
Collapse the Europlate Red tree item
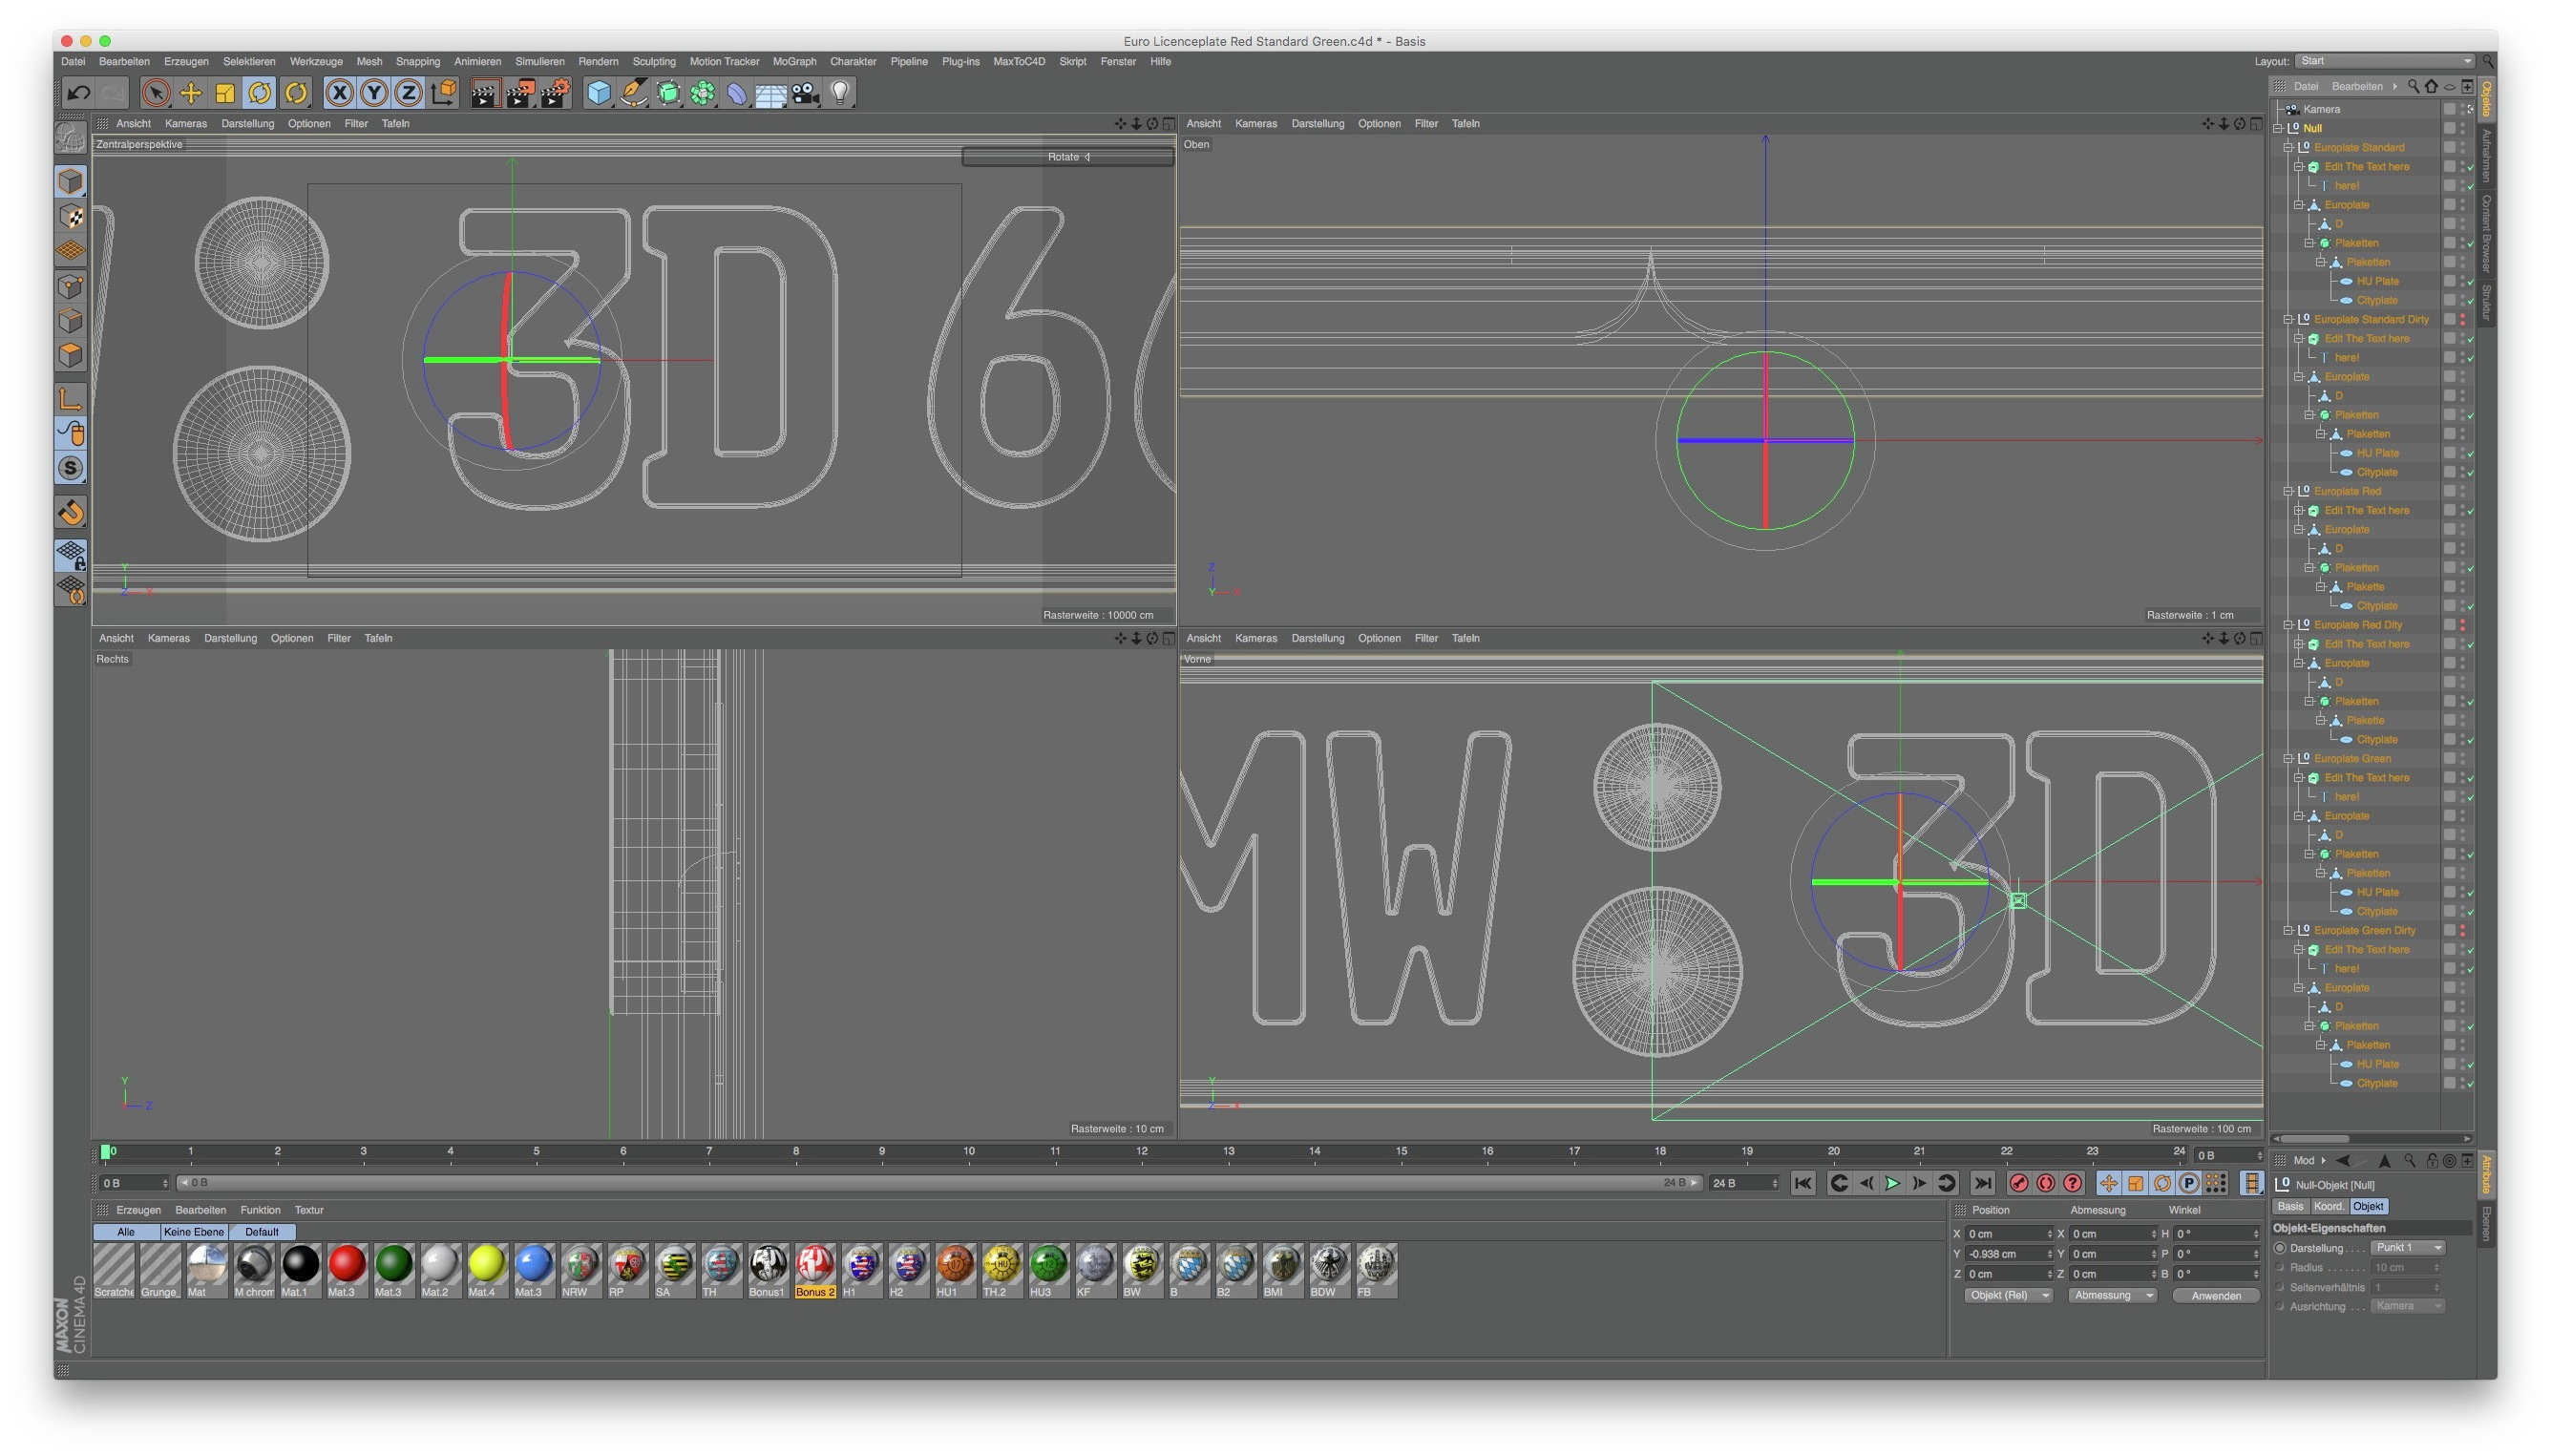coord(2288,491)
